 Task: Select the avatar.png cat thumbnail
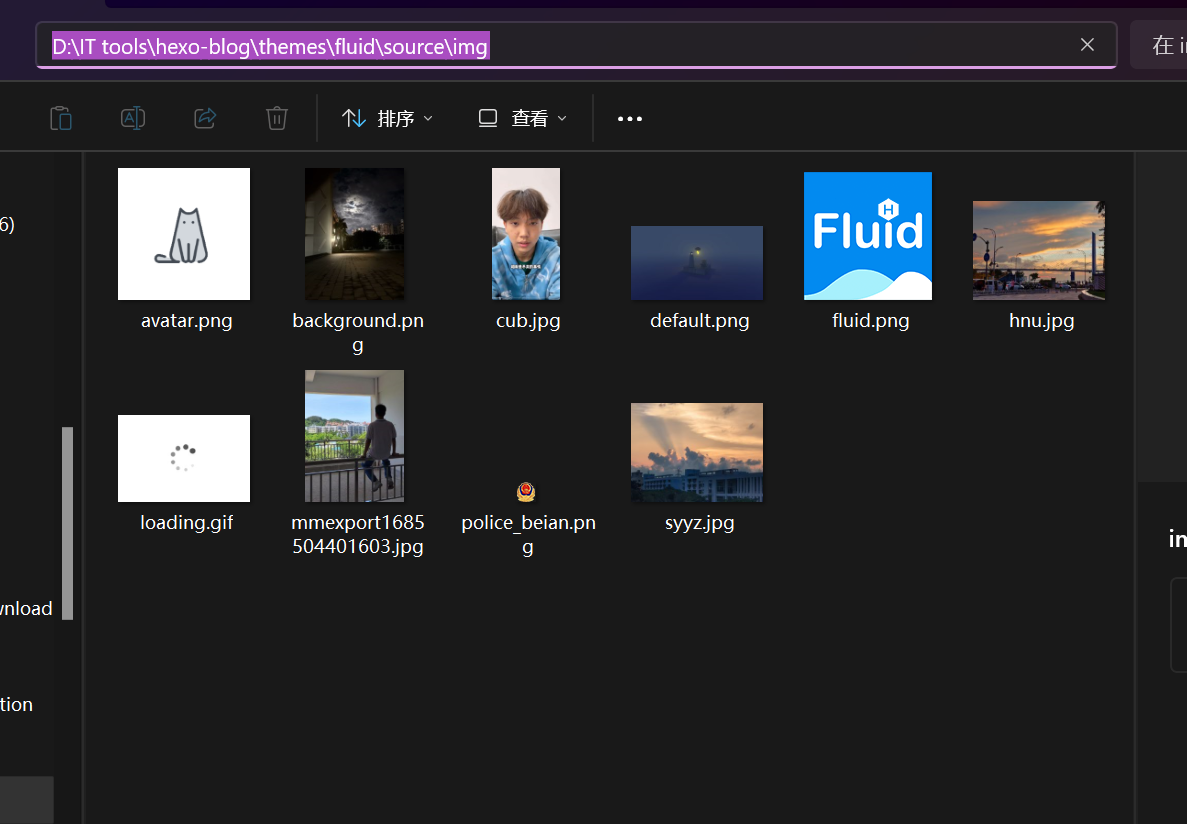coord(184,234)
